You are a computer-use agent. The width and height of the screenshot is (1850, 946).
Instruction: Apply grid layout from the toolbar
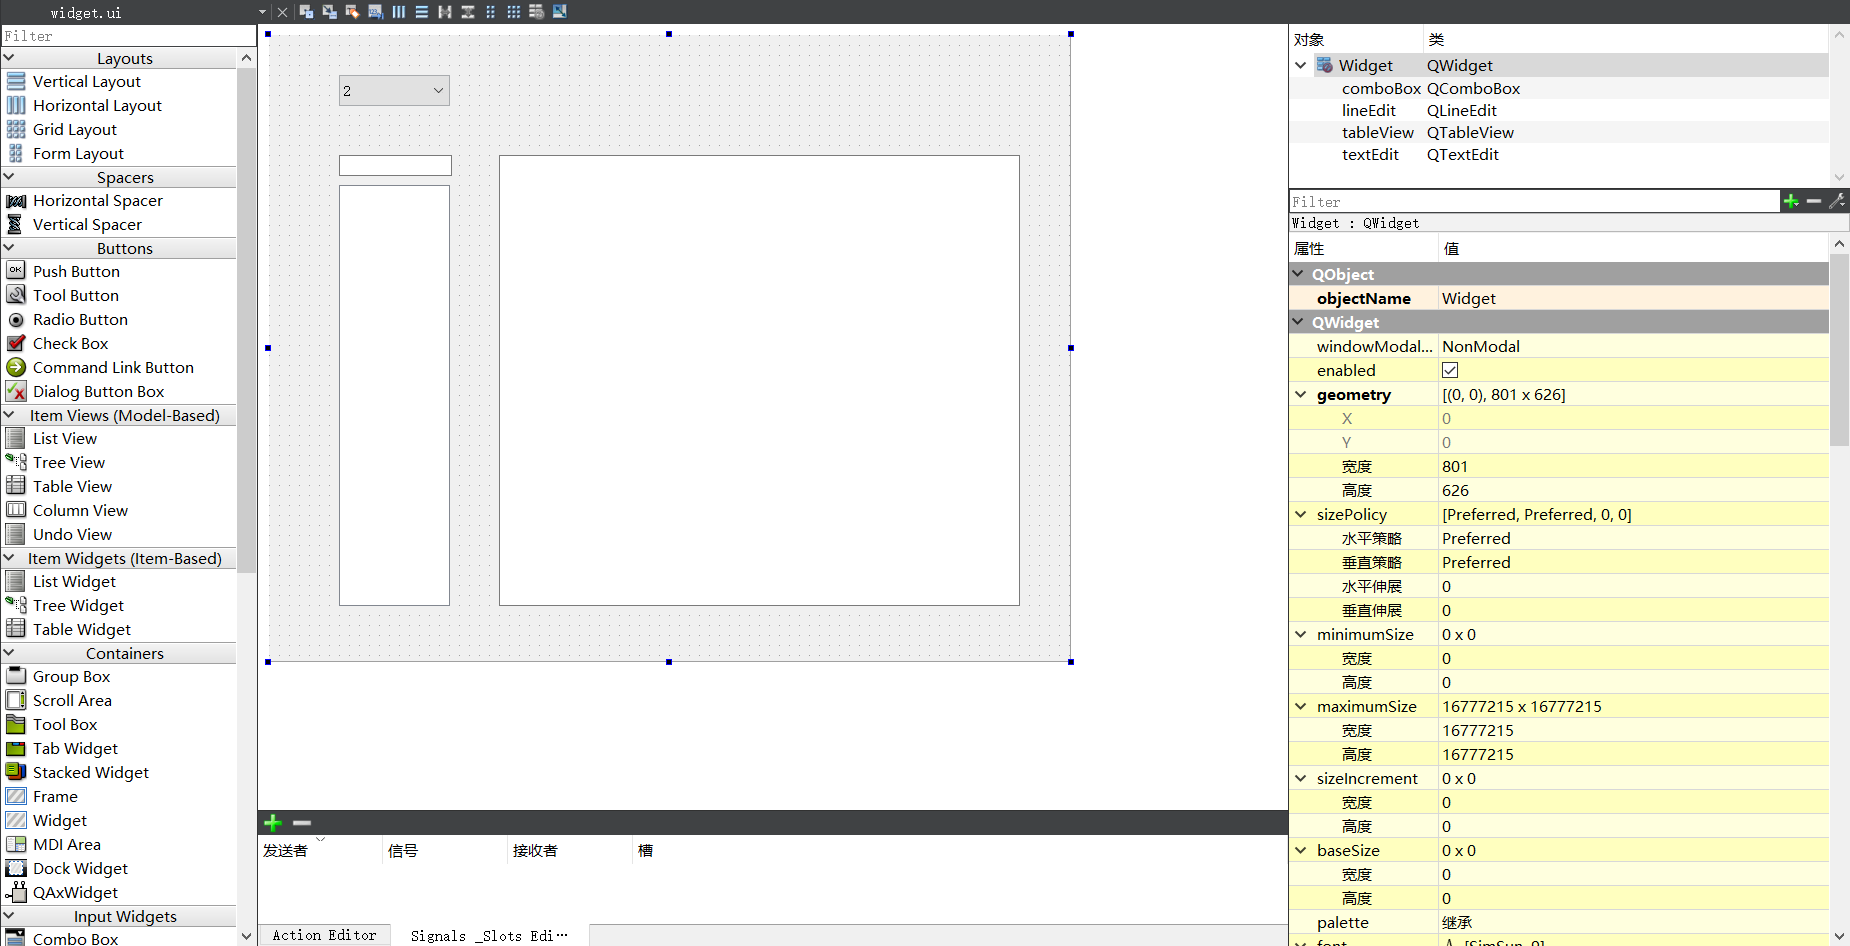click(x=513, y=12)
